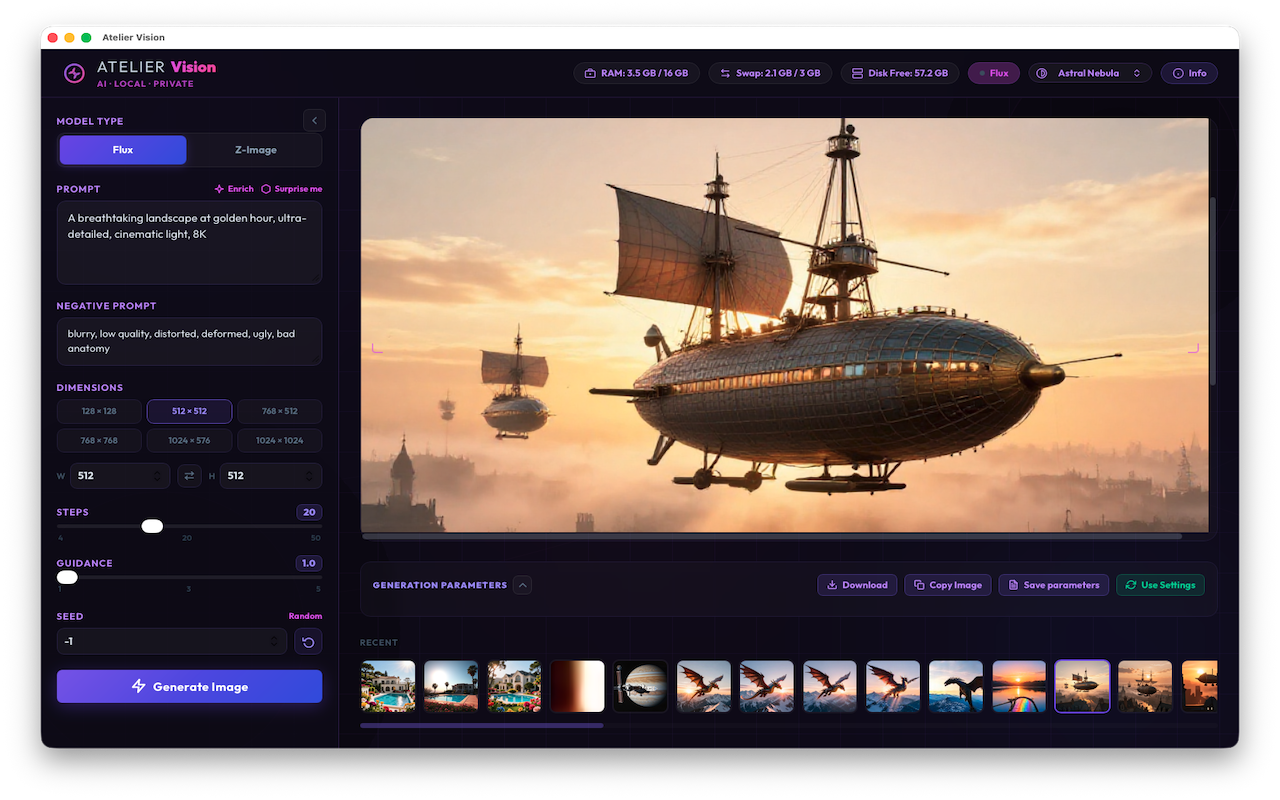The height and width of the screenshot is (800, 1280).
Task: Open the planet and spacecraft thumbnail
Action: click(640, 686)
